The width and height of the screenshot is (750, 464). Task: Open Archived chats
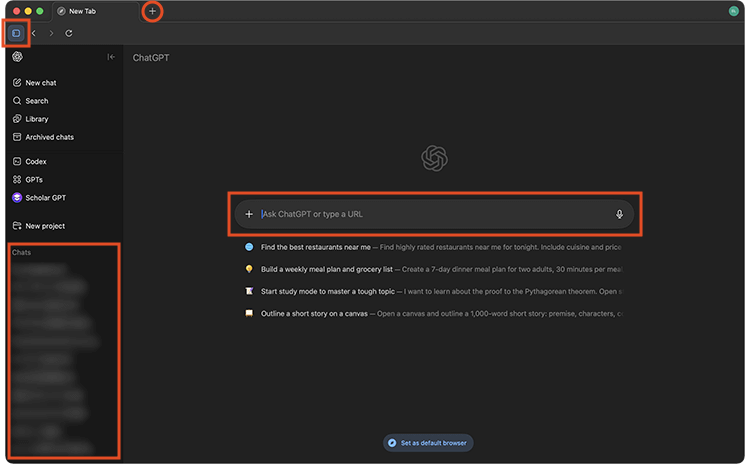49,137
